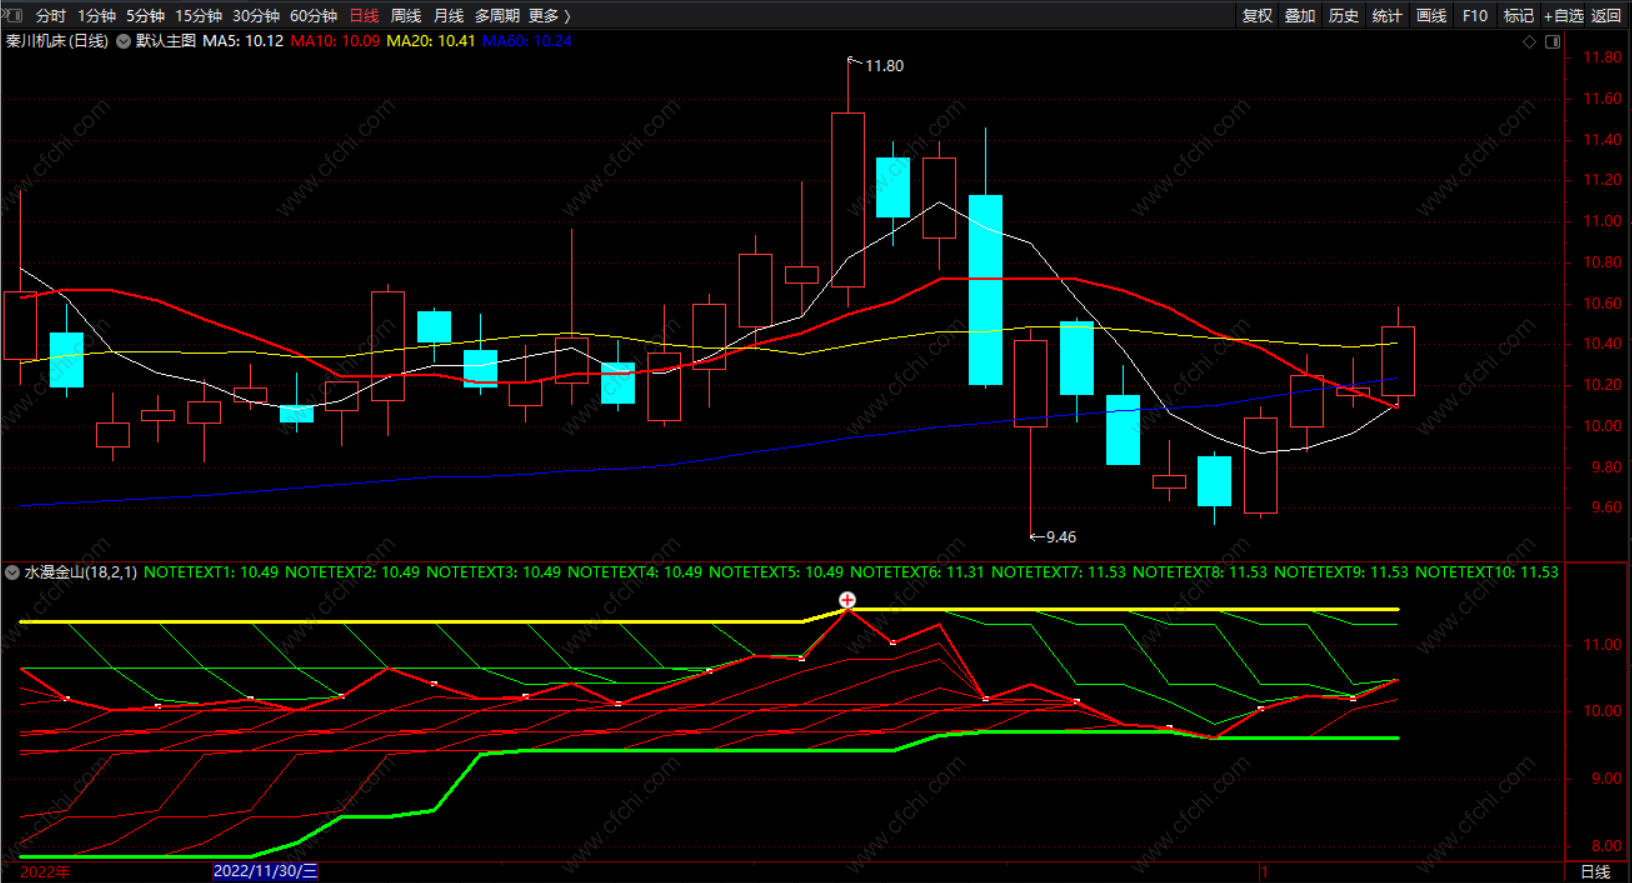Click the sidebar panel icon at top-left
This screenshot has width=1632, height=883.
(x=13, y=15)
